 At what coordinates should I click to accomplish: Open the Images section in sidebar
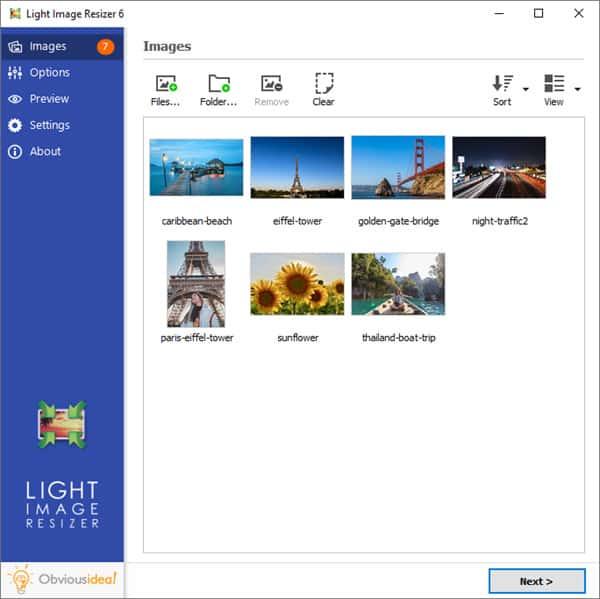(x=48, y=46)
